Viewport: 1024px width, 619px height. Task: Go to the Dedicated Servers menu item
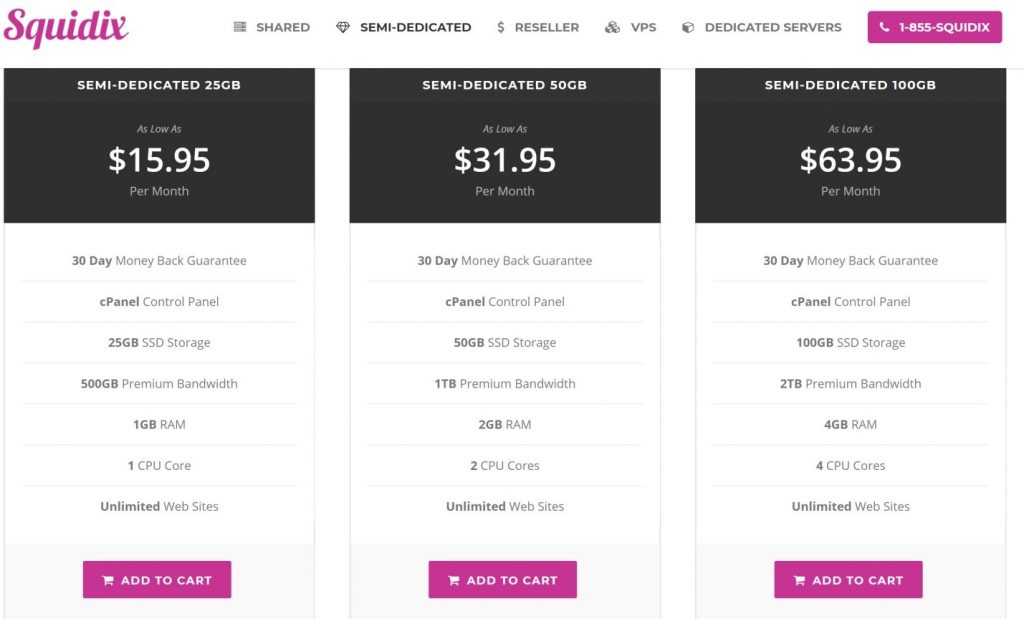pos(761,27)
